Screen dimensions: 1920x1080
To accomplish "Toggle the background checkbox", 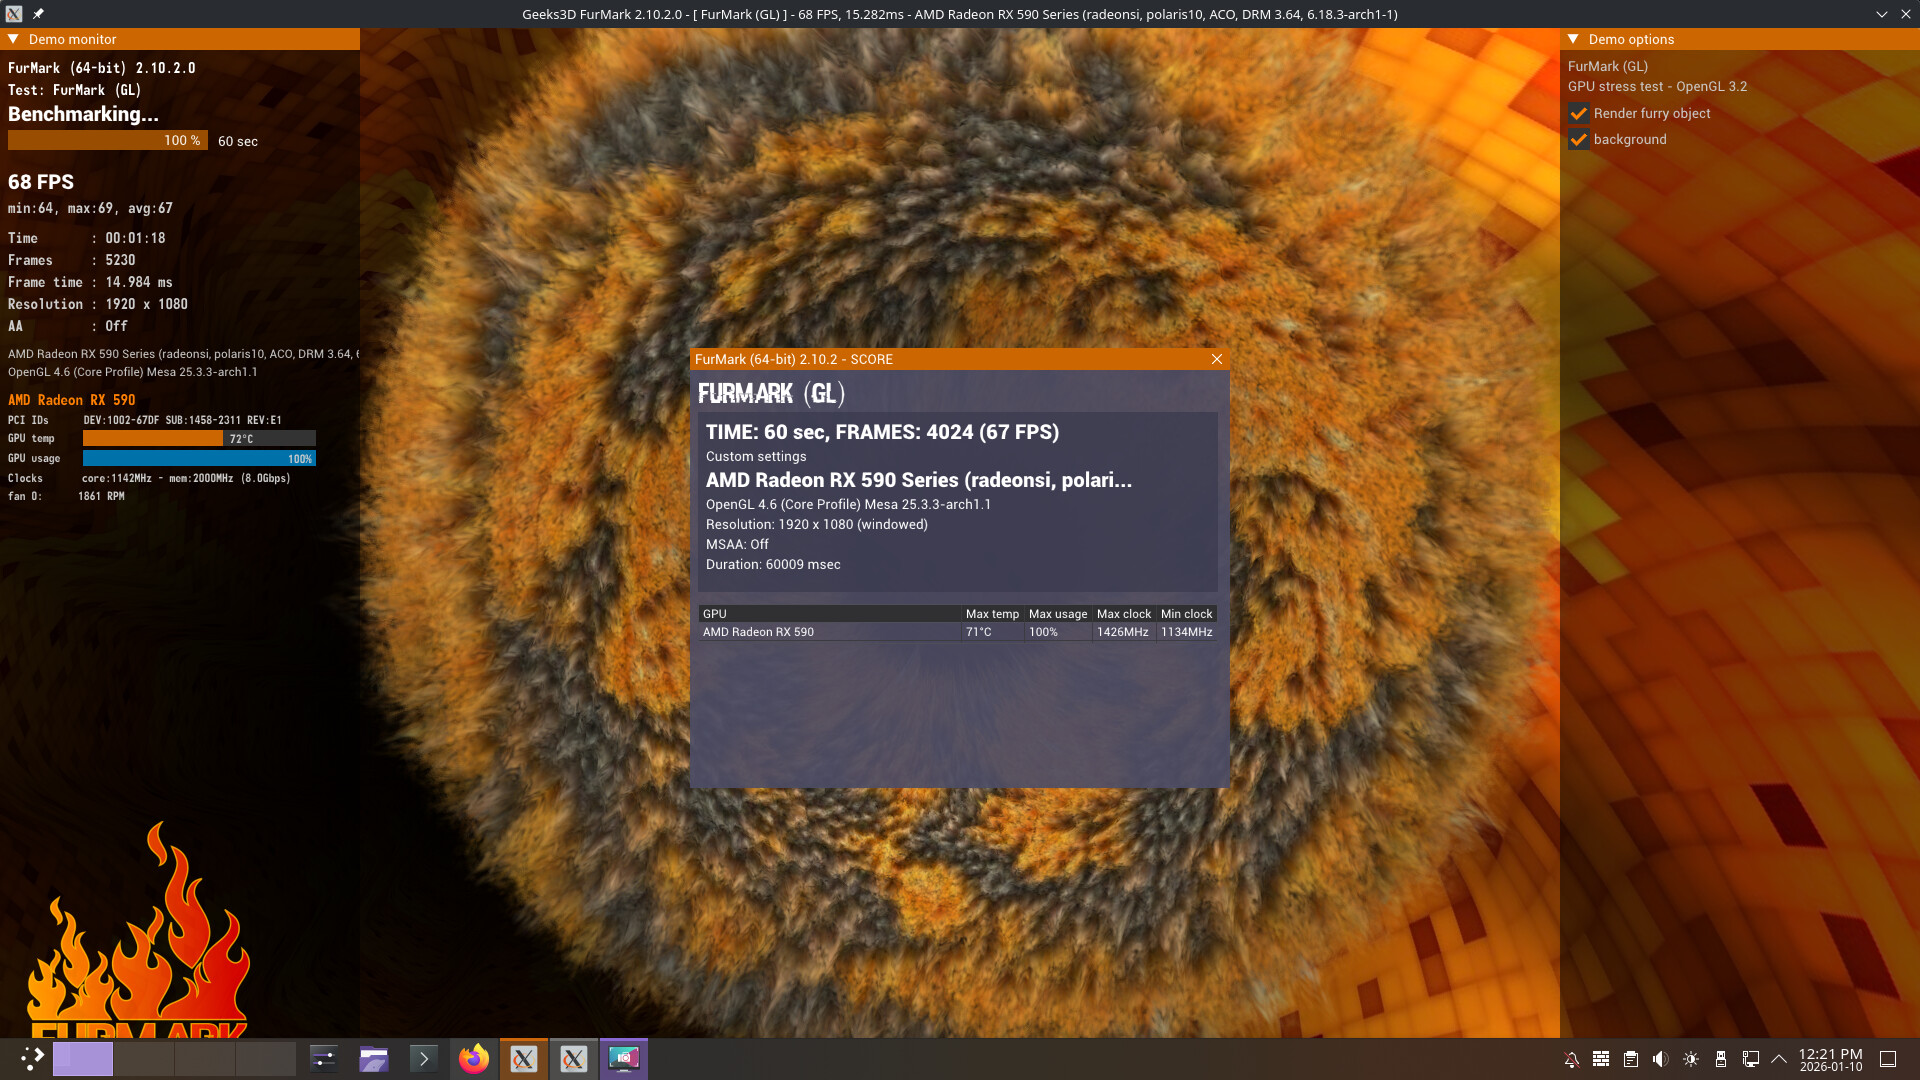I will pos(1579,140).
